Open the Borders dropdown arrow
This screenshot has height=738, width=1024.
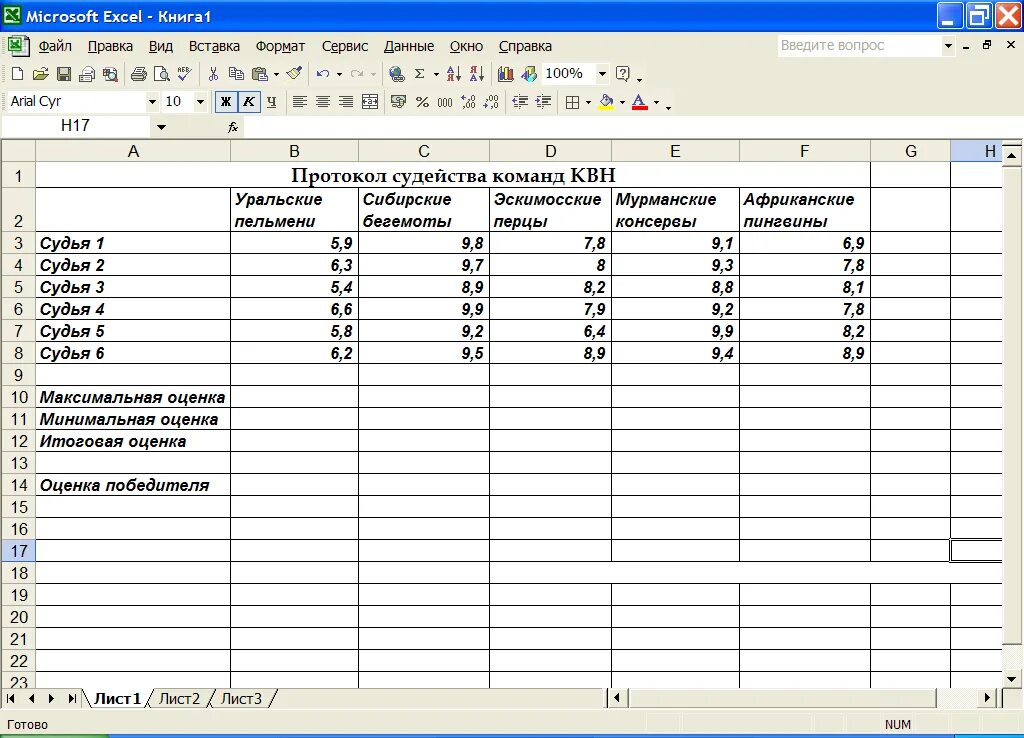(x=588, y=103)
